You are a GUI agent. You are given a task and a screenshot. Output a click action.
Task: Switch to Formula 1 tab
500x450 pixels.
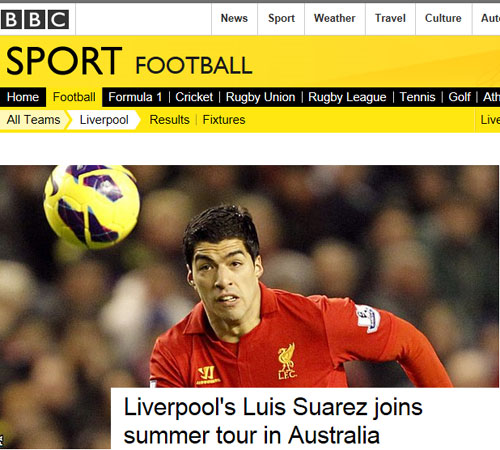[x=135, y=97]
